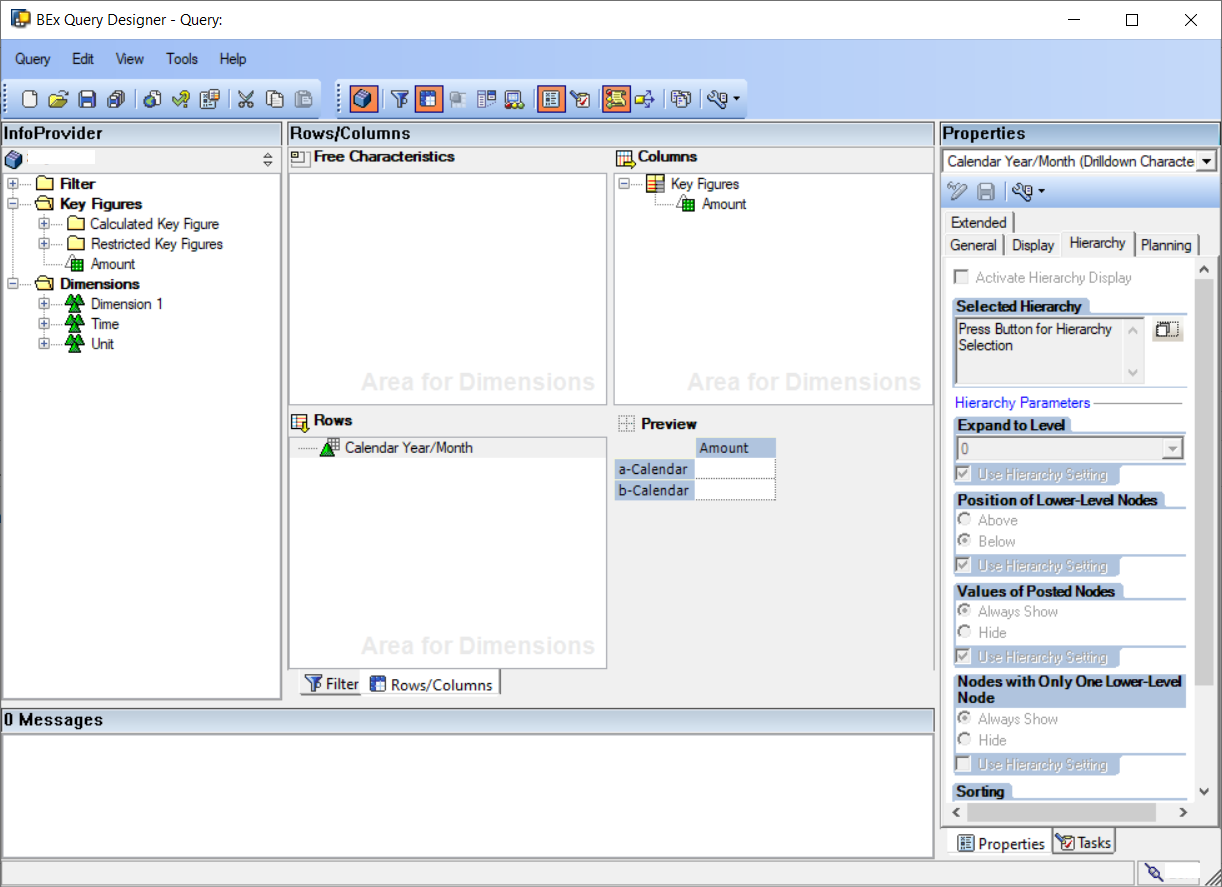Screen dimensions: 1222x887
Task: Select Always Show under Nodes with Only One
Action: (x=964, y=718)
